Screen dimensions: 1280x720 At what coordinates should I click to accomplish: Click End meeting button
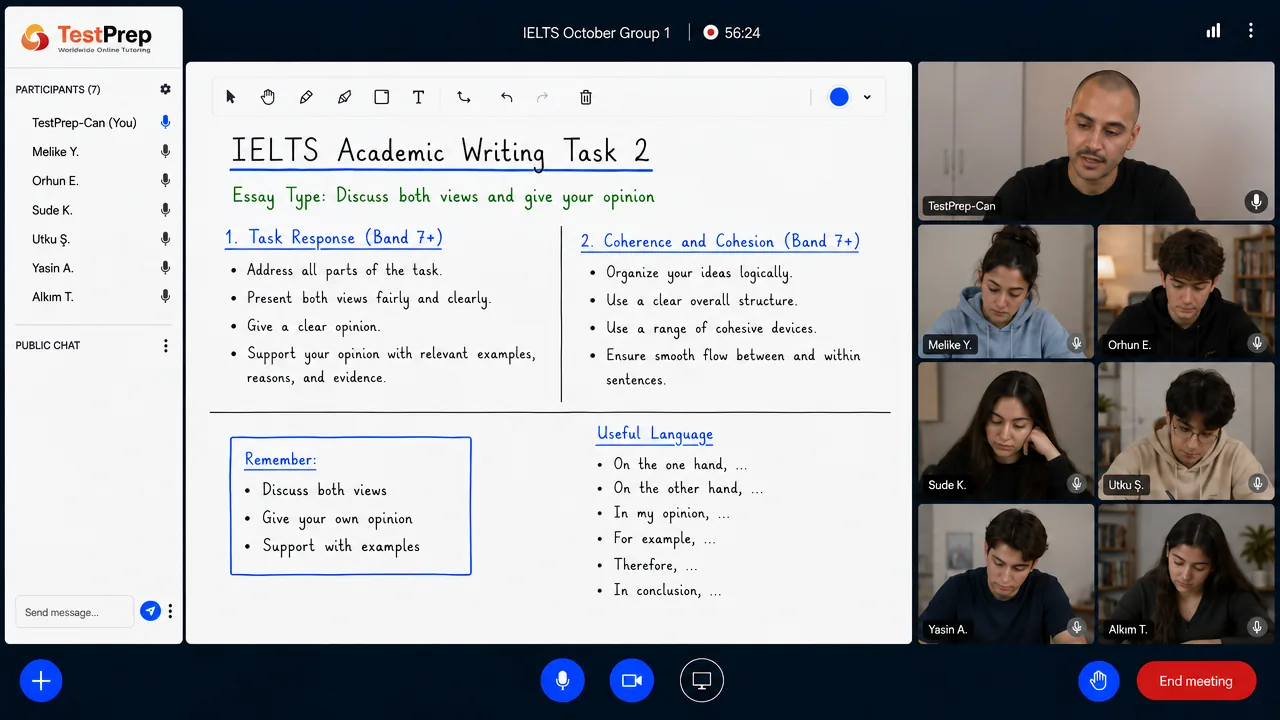click(1196, 681)
